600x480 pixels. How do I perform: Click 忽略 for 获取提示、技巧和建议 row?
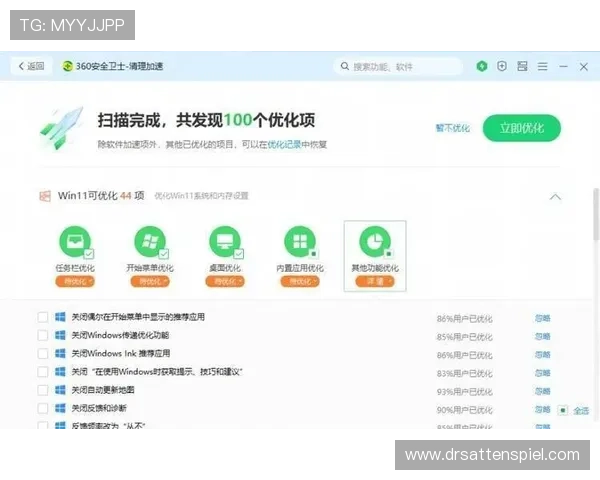[542, 373]
